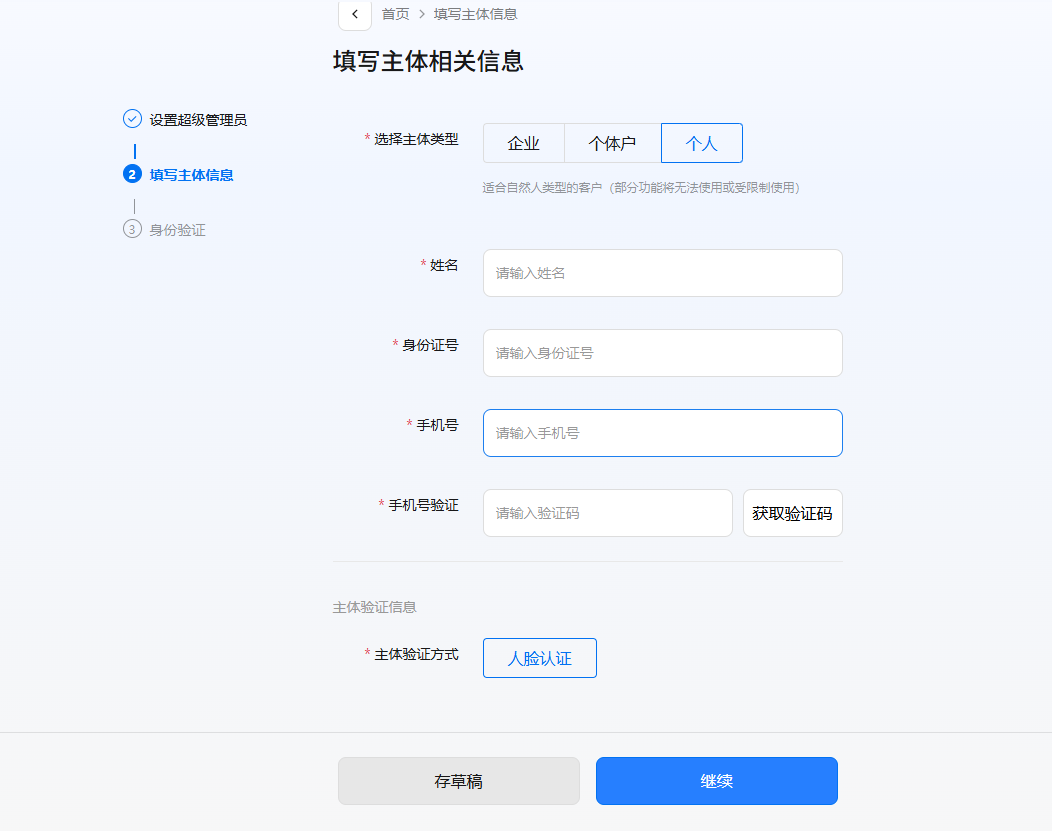The image size is (1052, 831).
Task: Focus the 手机号 input field
Action: (662, 433)
